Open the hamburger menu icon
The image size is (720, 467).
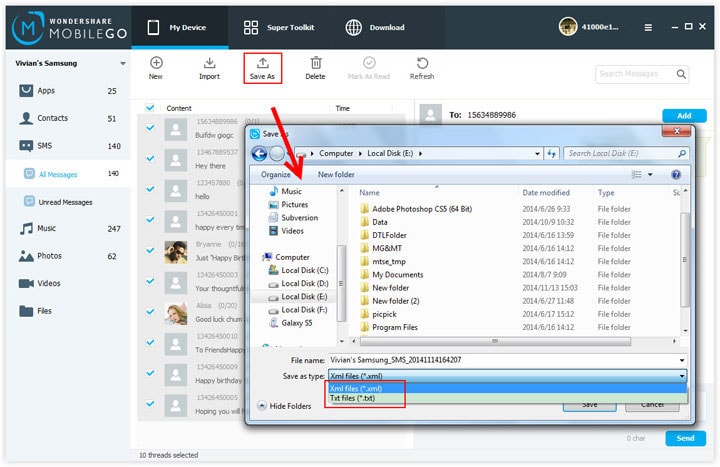(x=648, y=28)
